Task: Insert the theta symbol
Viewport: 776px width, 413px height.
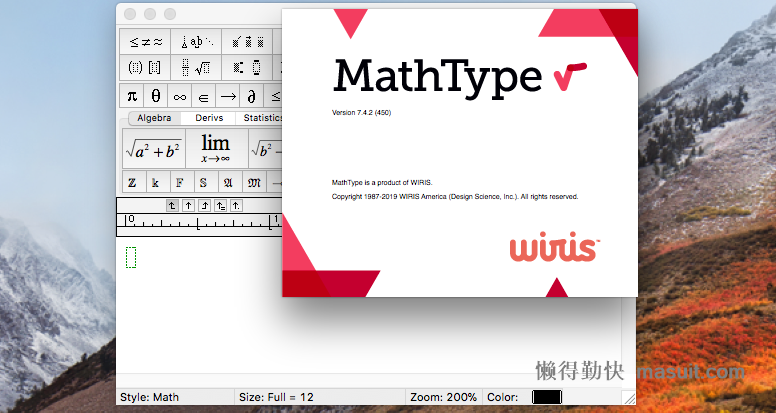Action: point(156,96)
